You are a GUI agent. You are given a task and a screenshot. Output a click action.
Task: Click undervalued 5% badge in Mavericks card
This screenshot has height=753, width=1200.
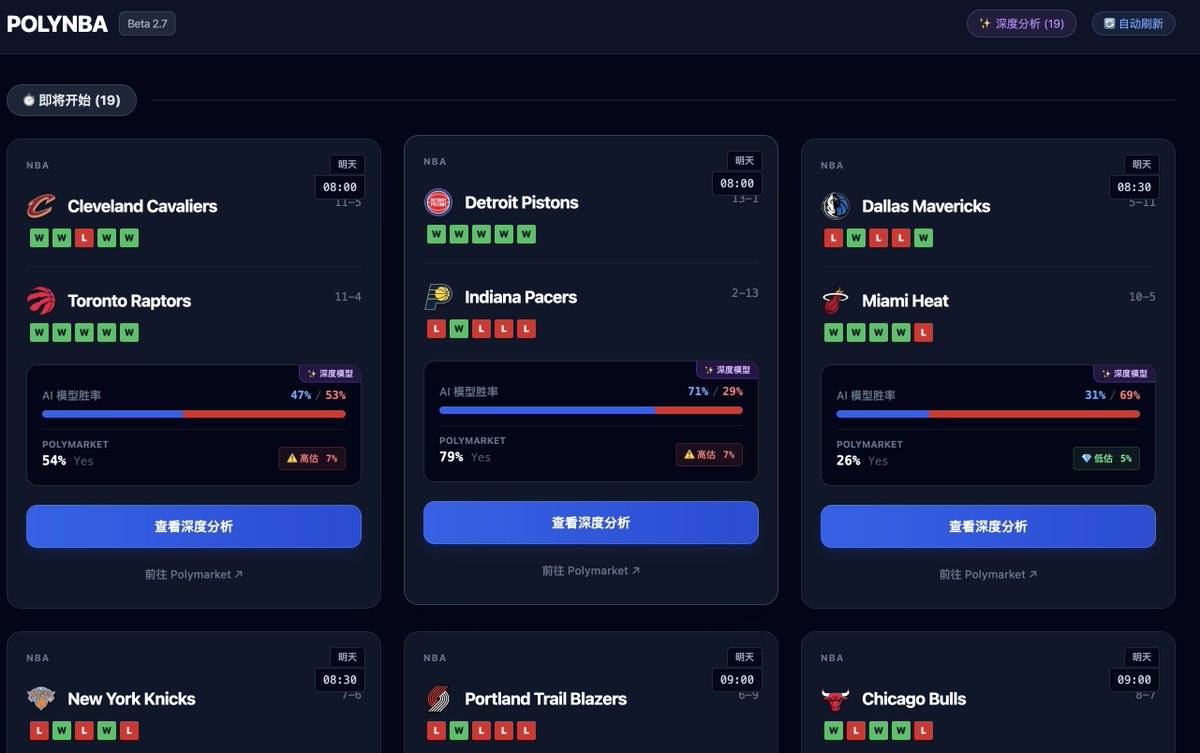tap(1106, 458)
